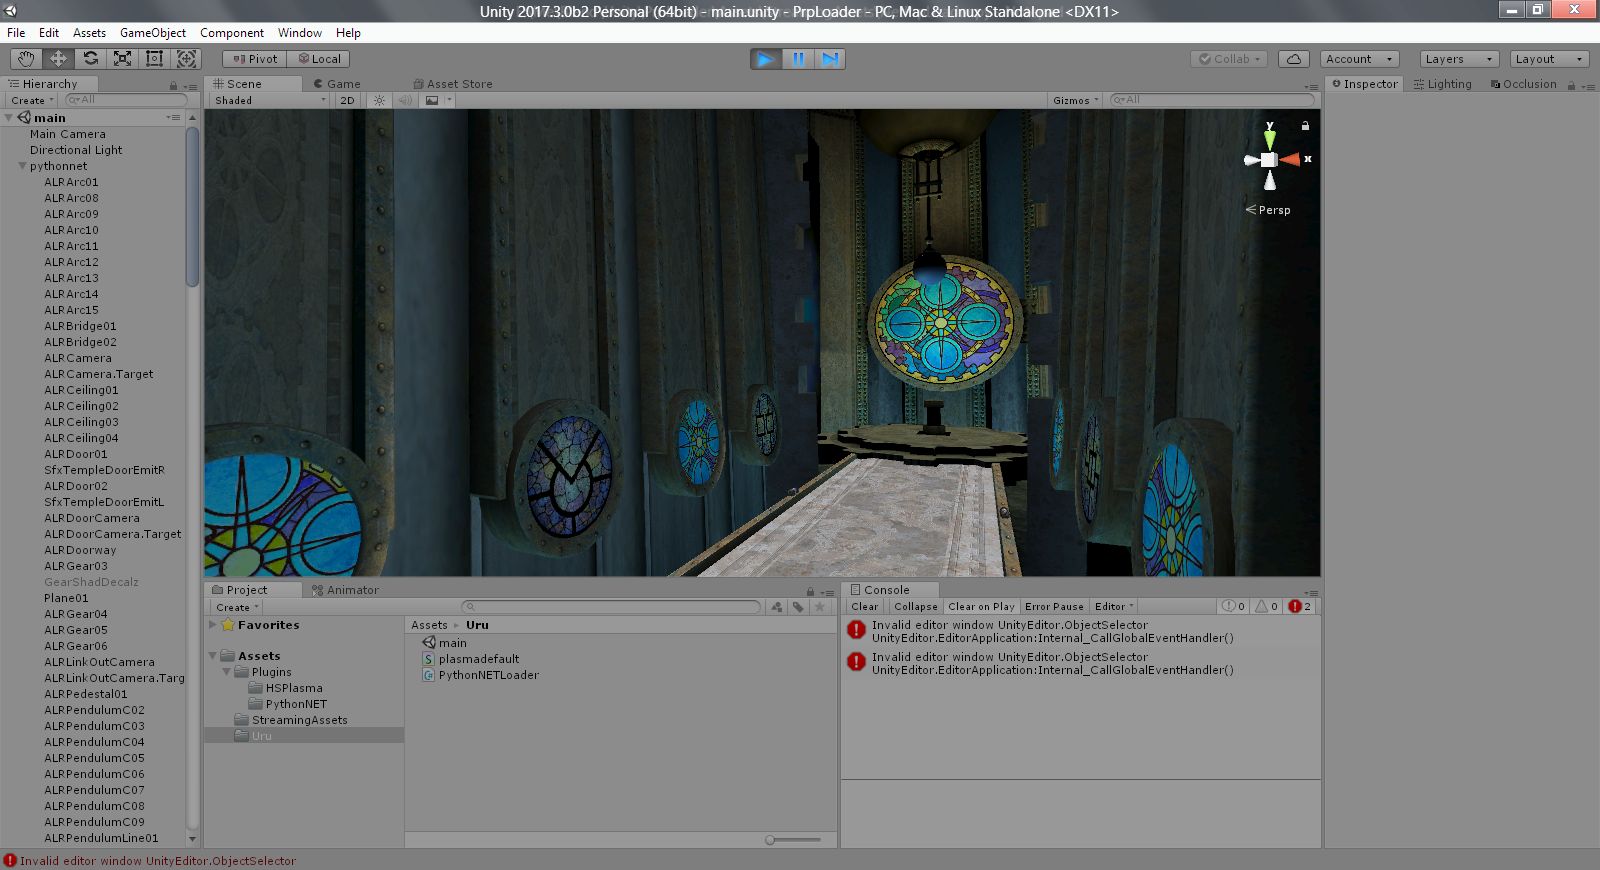Select the combined Transform tool
This screenshot has width=1600, height=870.
pos(187,59)
